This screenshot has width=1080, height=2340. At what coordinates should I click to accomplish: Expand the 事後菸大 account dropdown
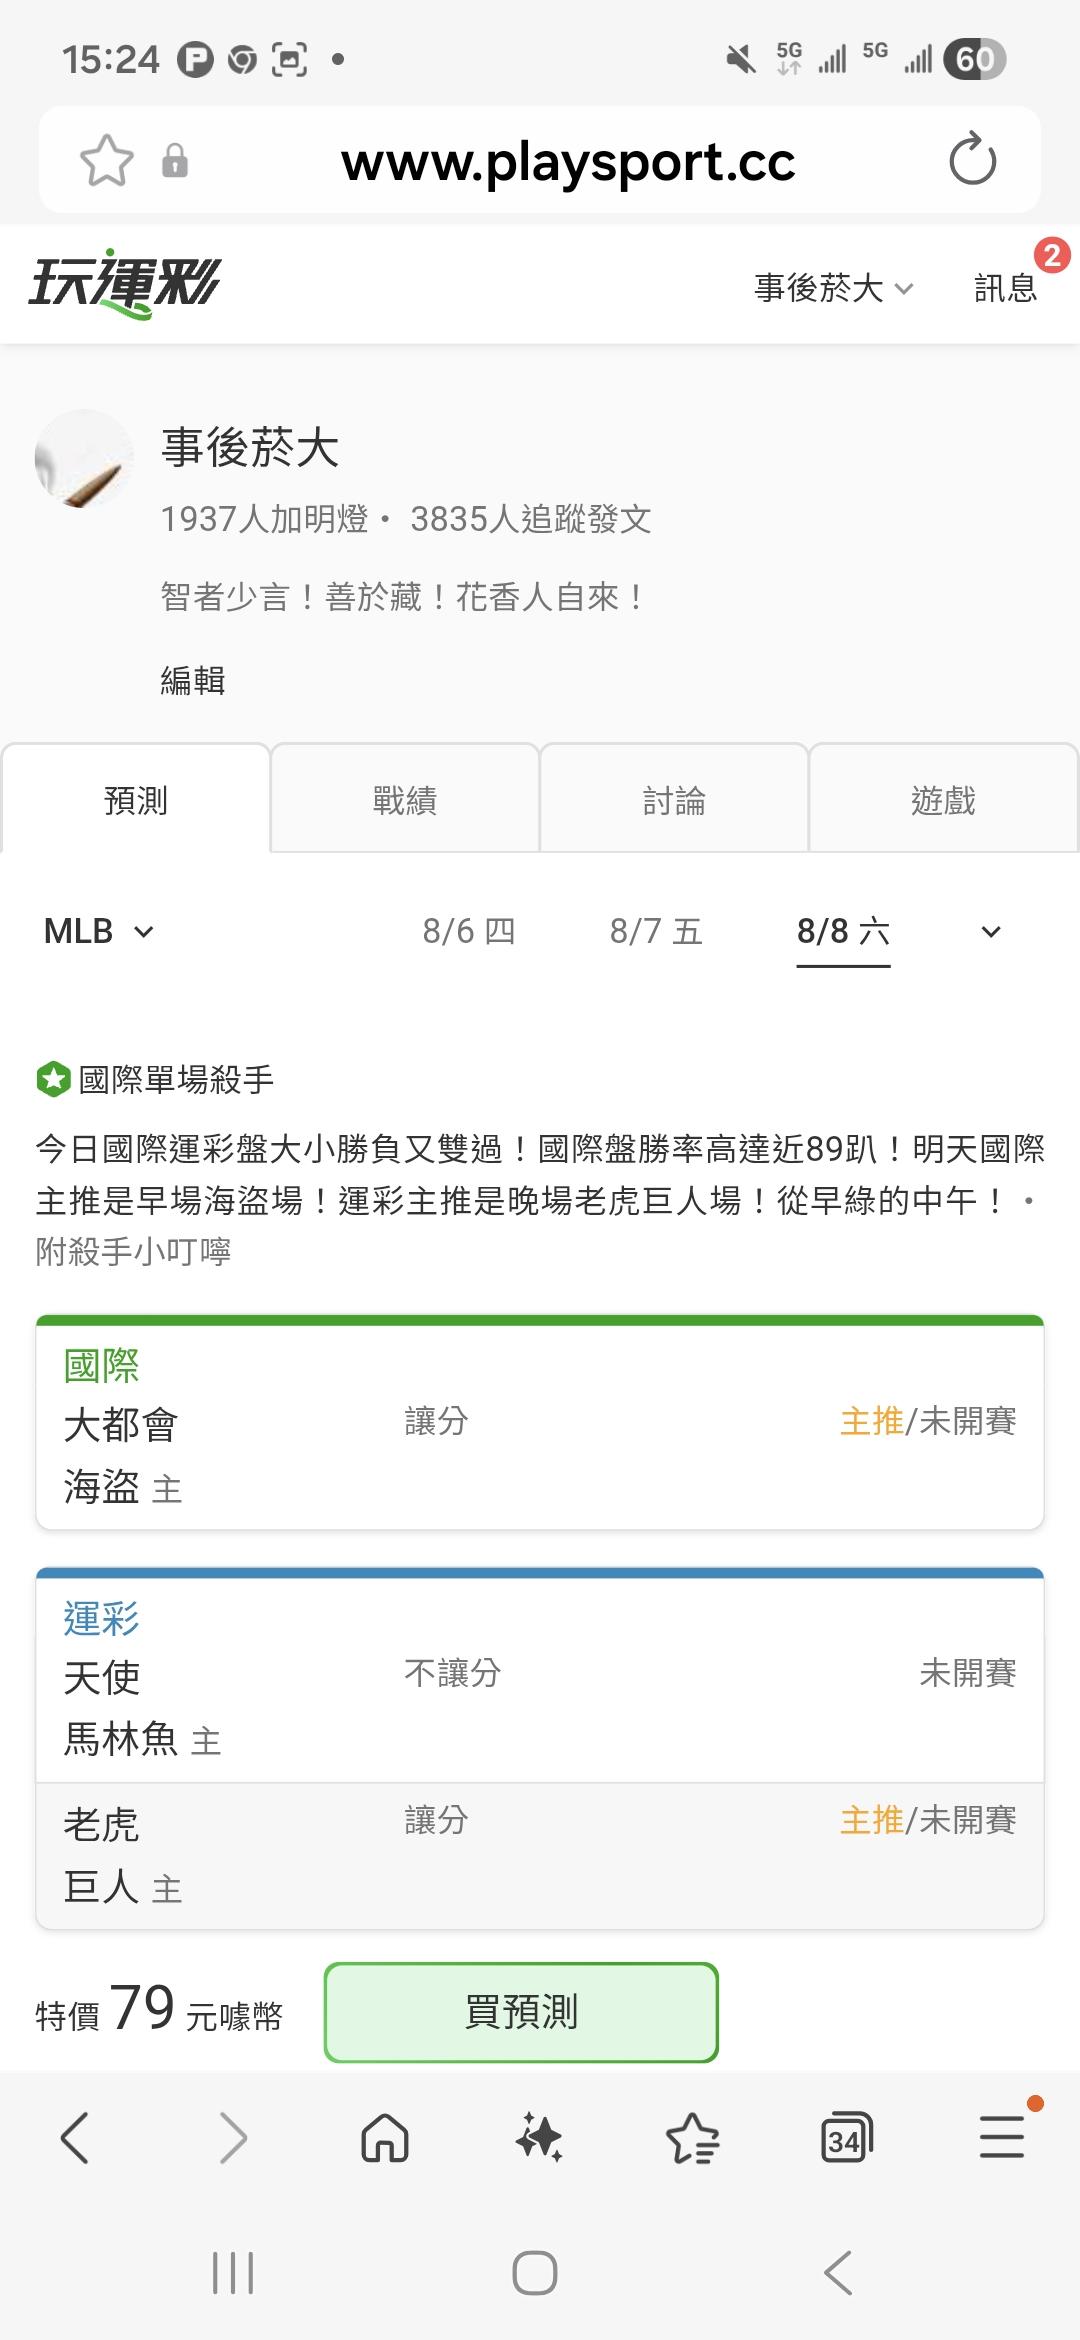click(834, 288)
